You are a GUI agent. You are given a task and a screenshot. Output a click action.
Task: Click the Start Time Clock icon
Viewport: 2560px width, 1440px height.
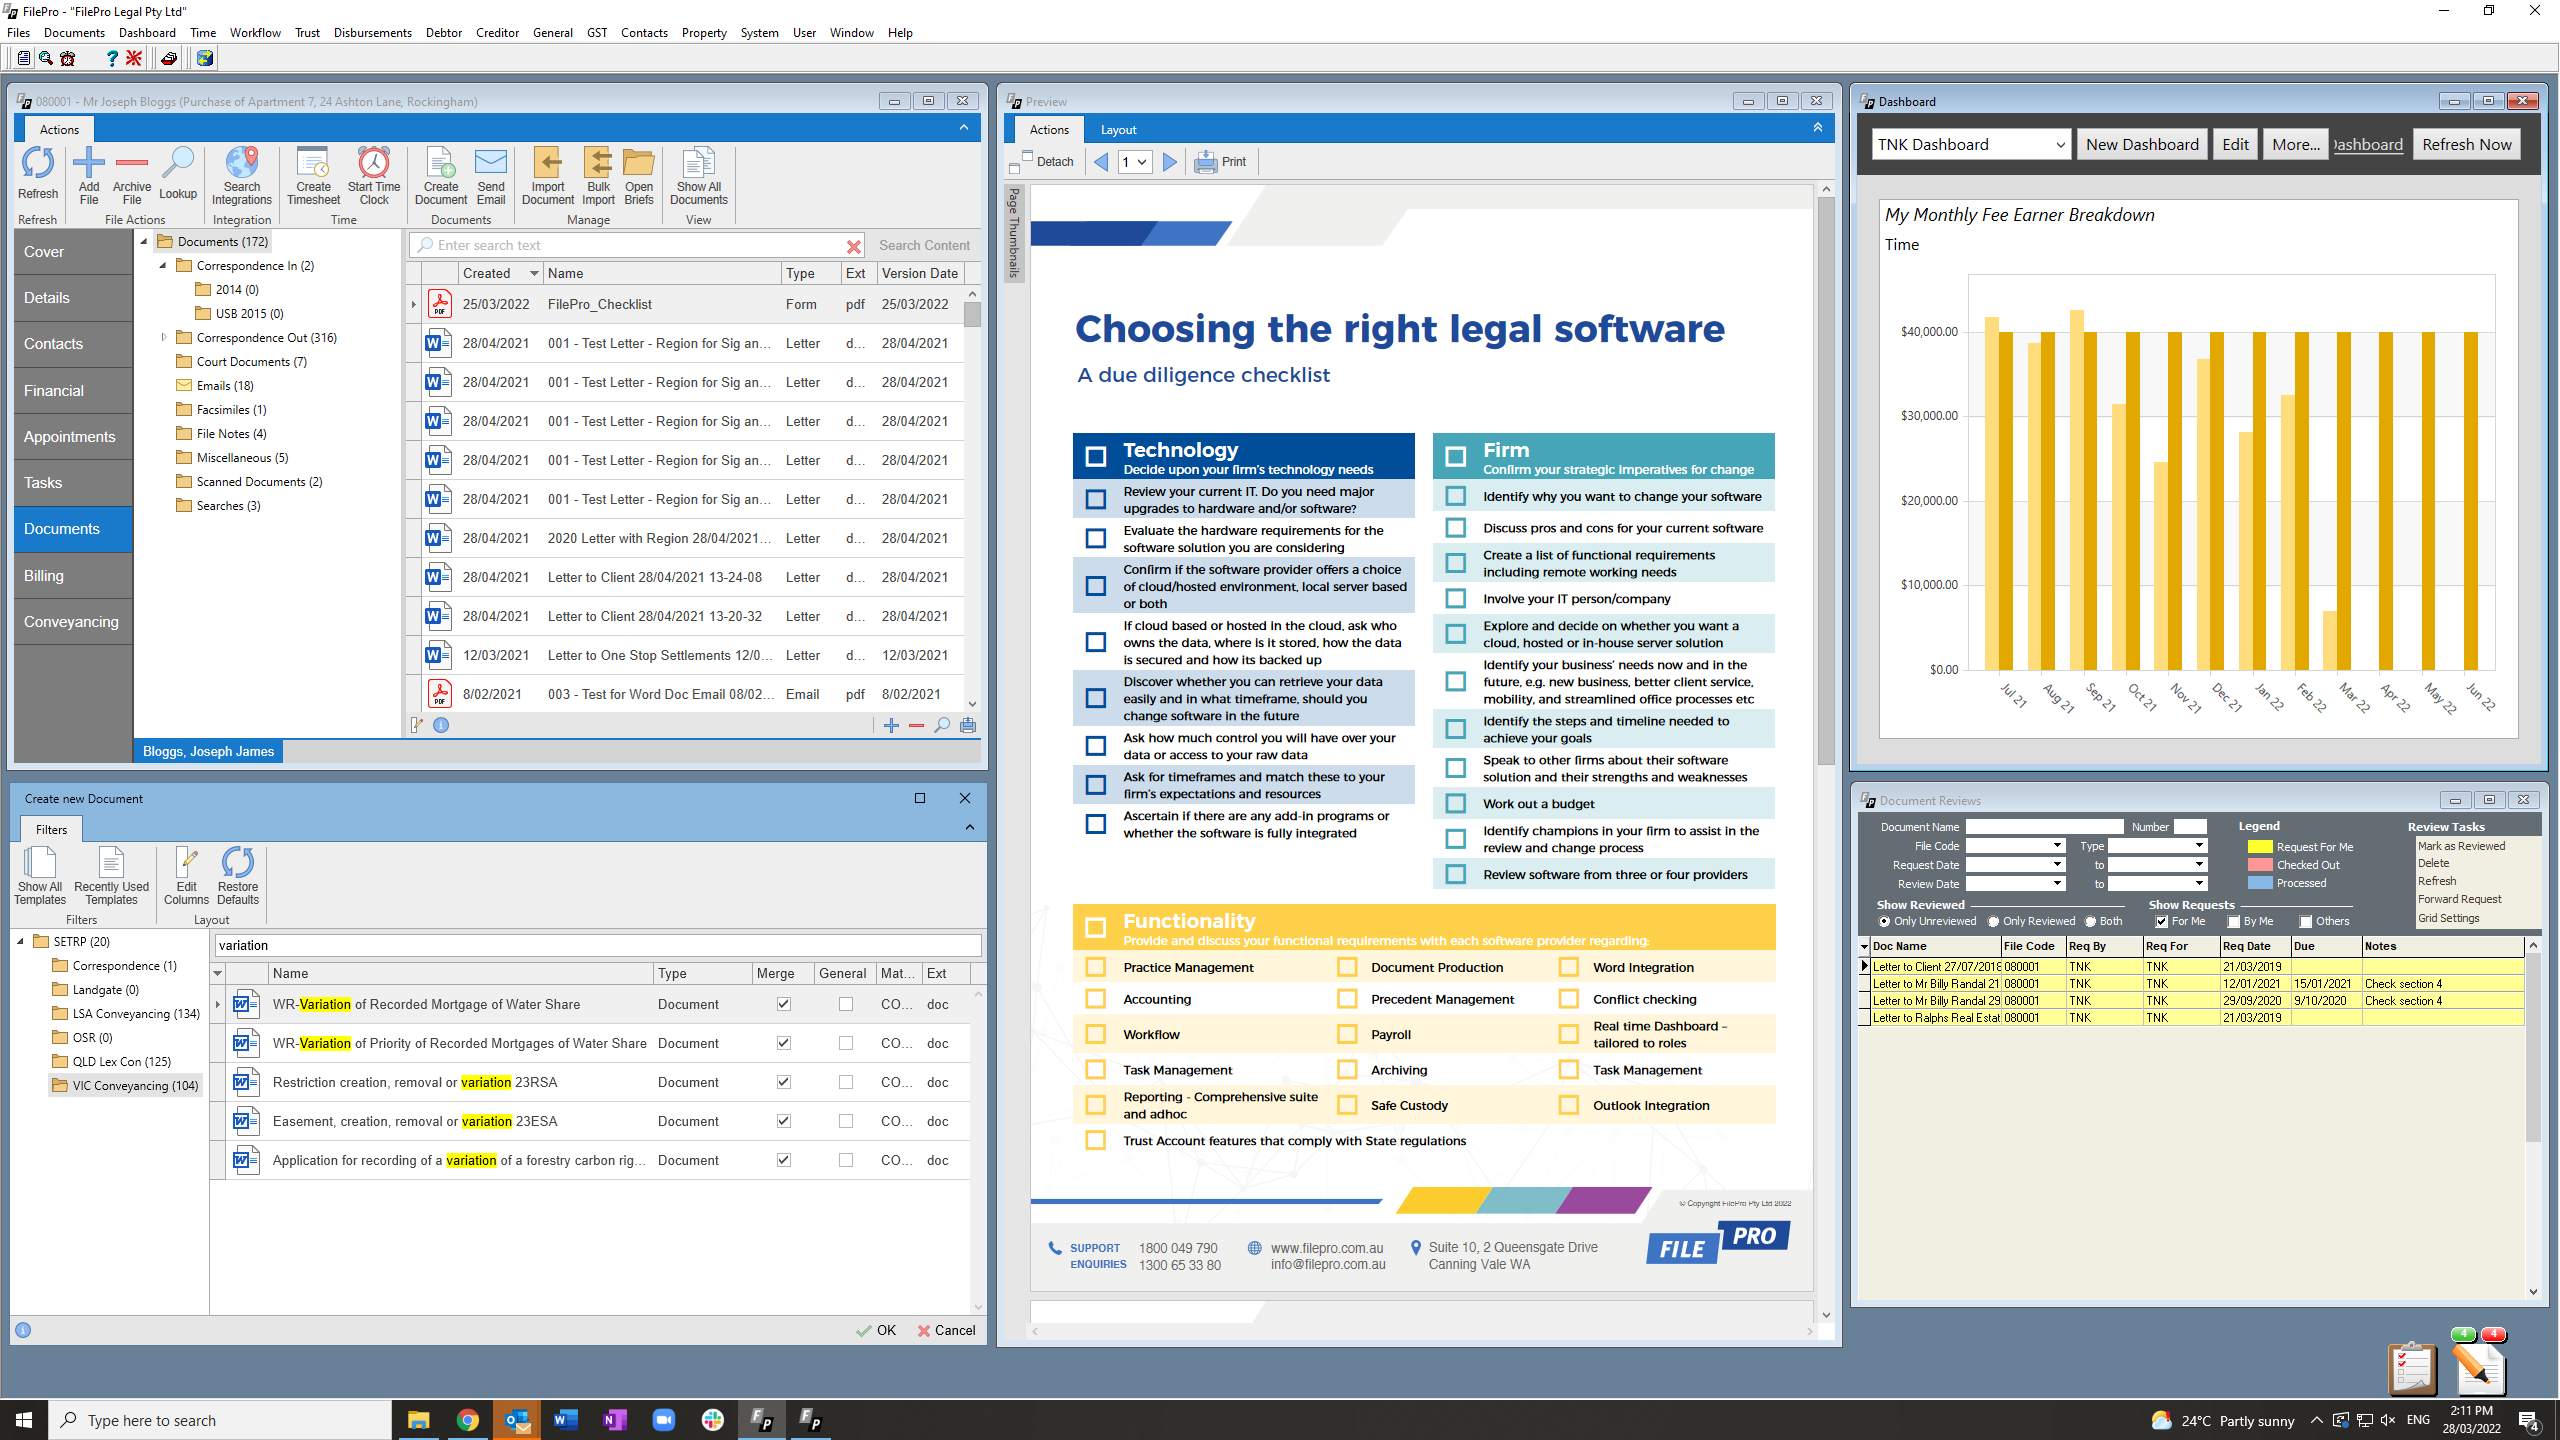tap(374, 163)
